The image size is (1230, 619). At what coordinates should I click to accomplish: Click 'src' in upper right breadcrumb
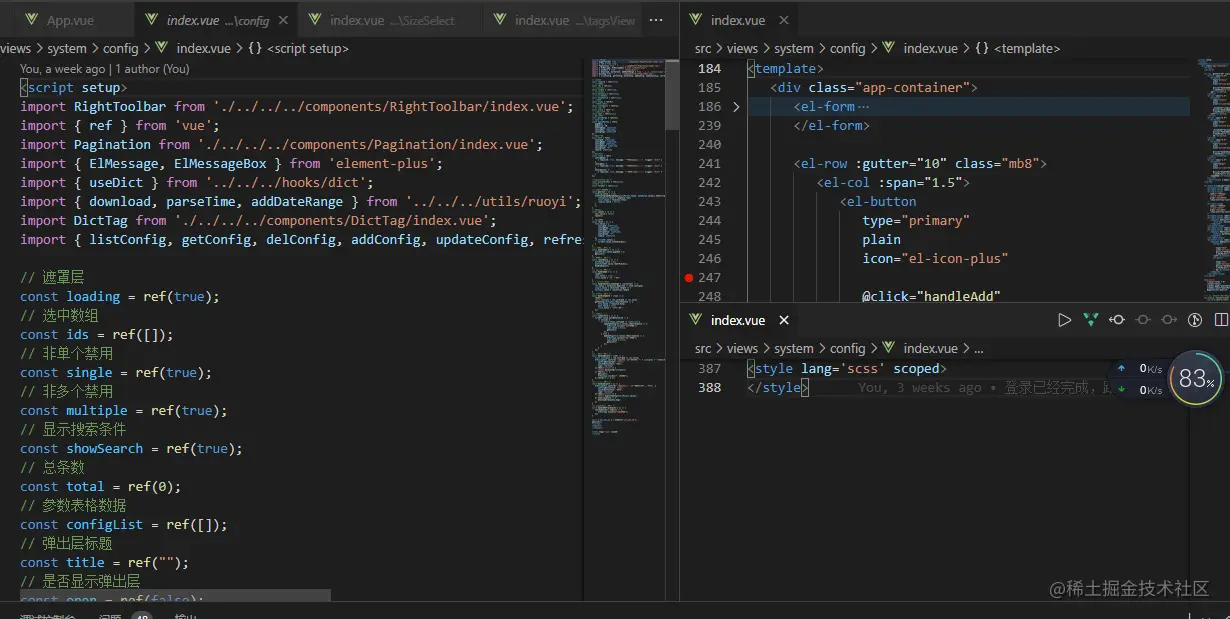[x=703, y=48]
